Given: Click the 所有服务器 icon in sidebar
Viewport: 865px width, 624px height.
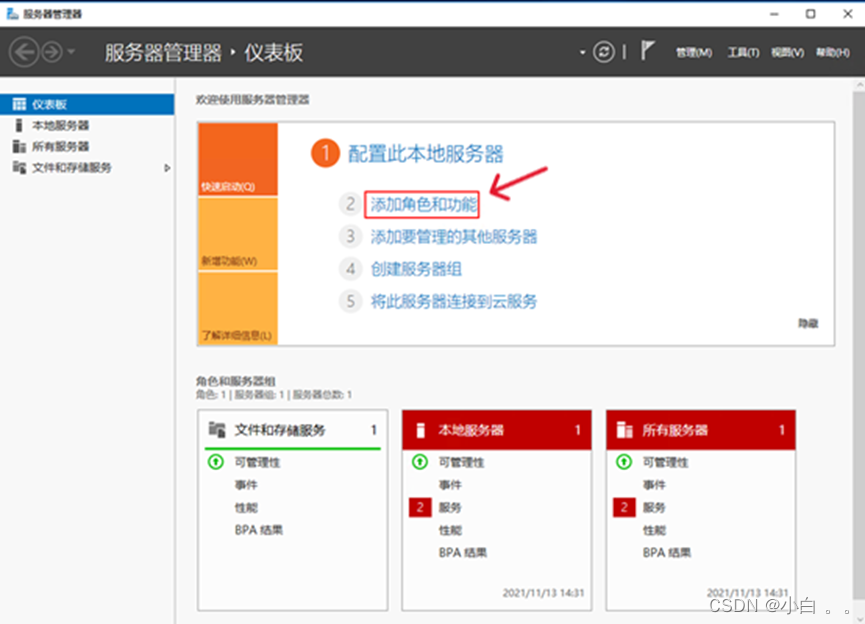Looking at the screenshot, I should click(19, 146).
